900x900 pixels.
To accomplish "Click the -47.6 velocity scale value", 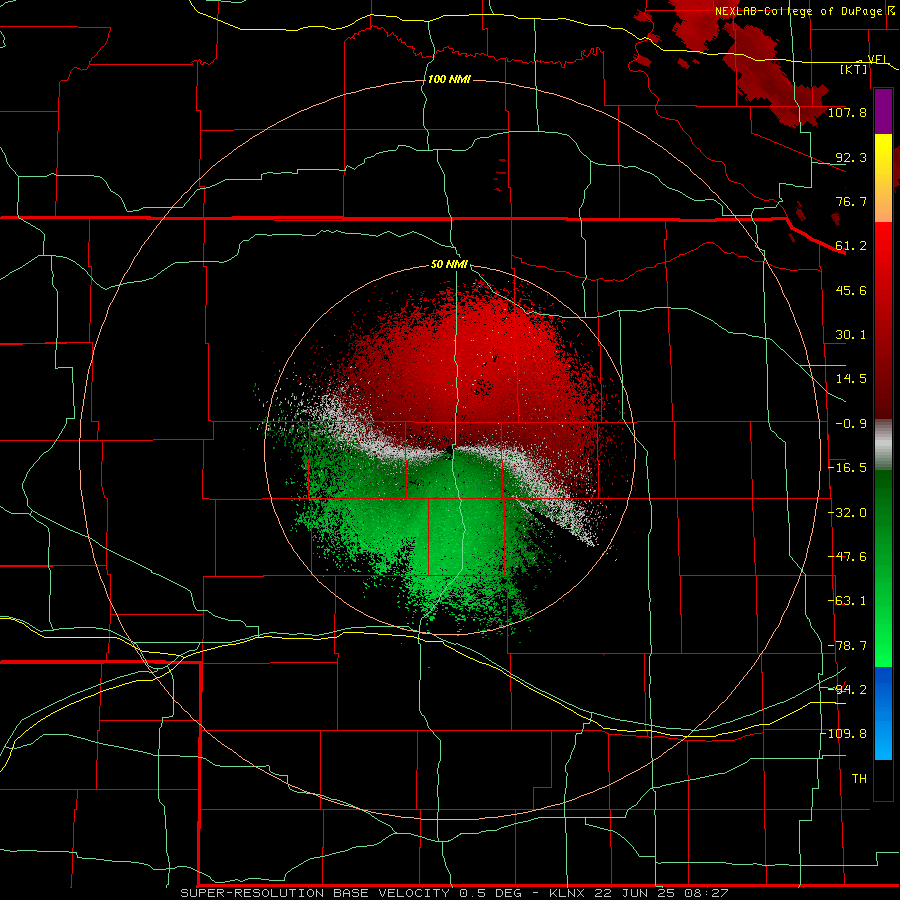I will (847, 557).
